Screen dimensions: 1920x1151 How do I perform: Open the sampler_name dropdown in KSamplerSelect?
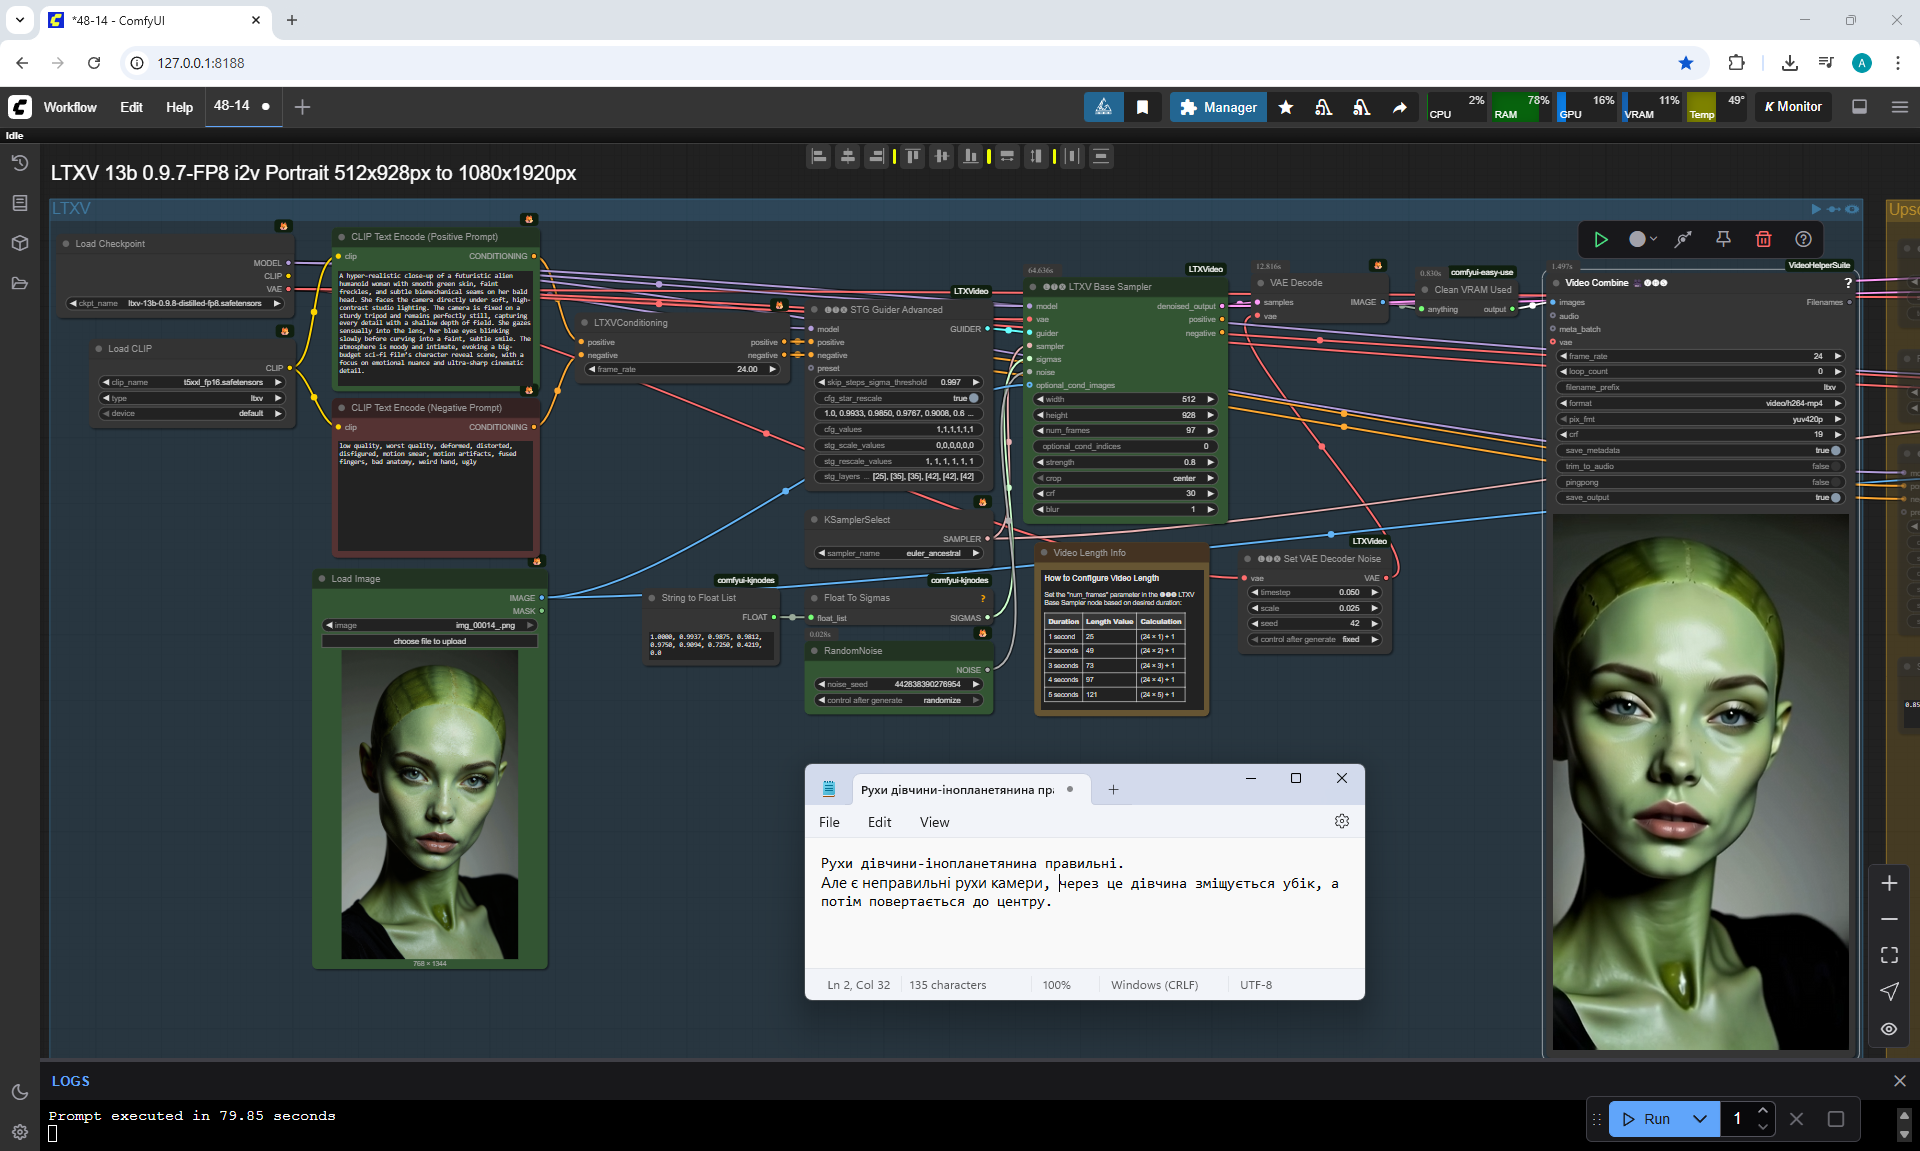898,553
